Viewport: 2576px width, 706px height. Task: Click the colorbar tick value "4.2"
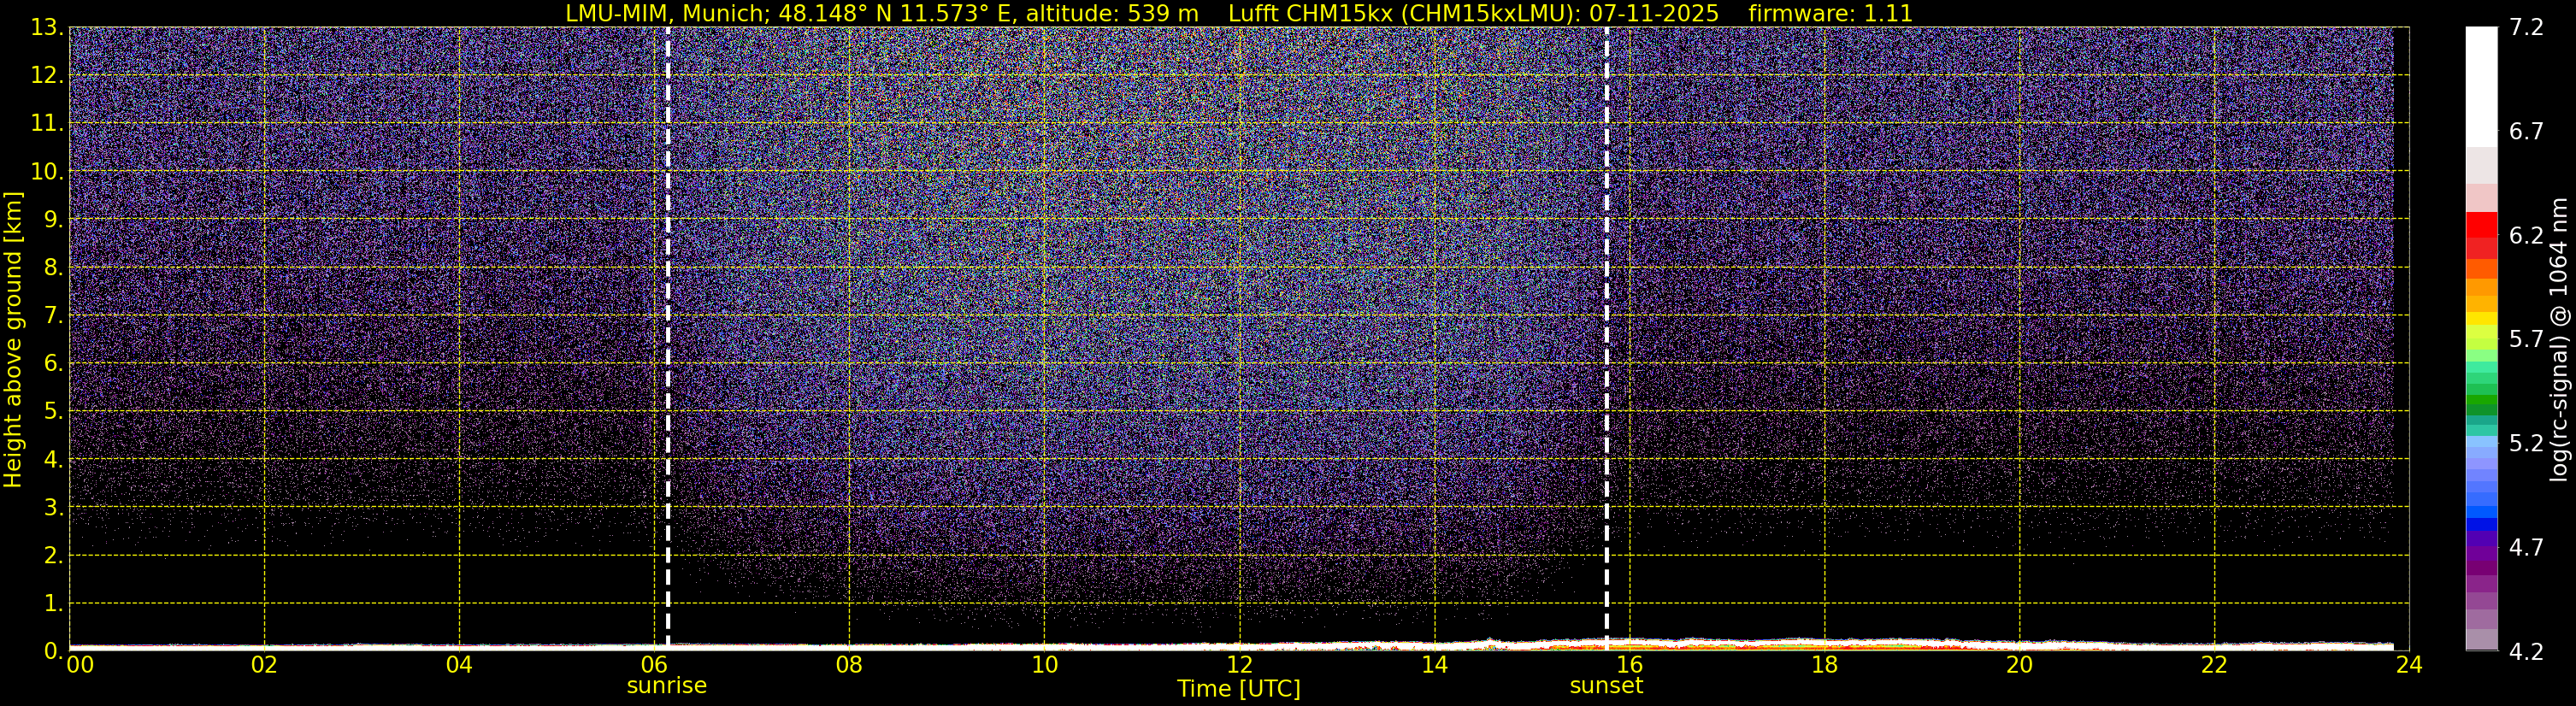pos(2526,651)
